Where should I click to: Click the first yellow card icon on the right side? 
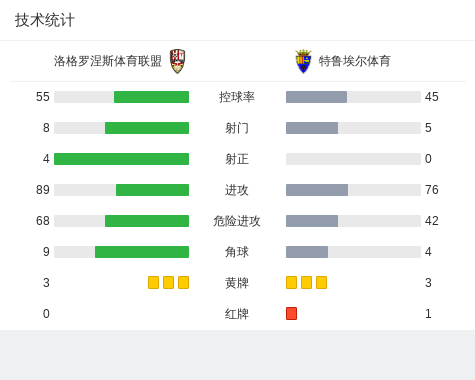pos(291,282)
